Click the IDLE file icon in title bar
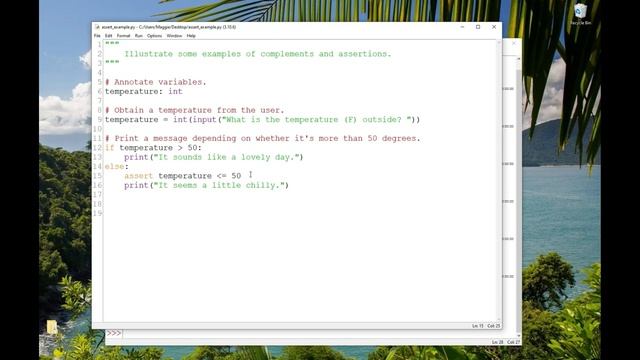 pos(97,27)
